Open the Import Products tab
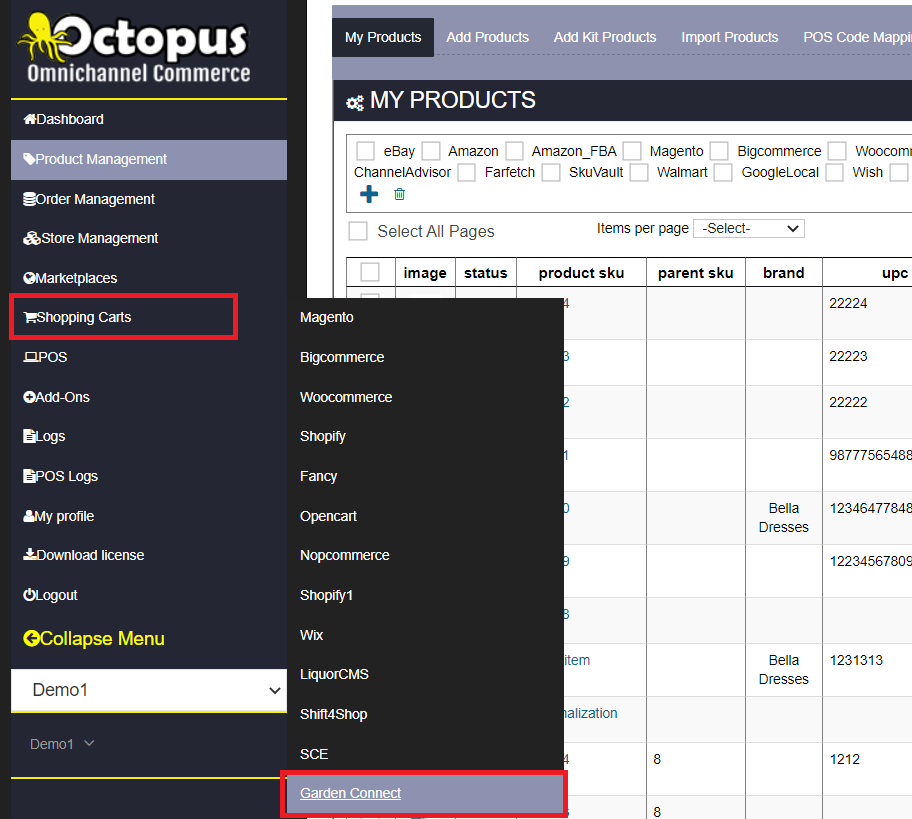The height and width of the screenshot is (819, 912). [729, 37]
